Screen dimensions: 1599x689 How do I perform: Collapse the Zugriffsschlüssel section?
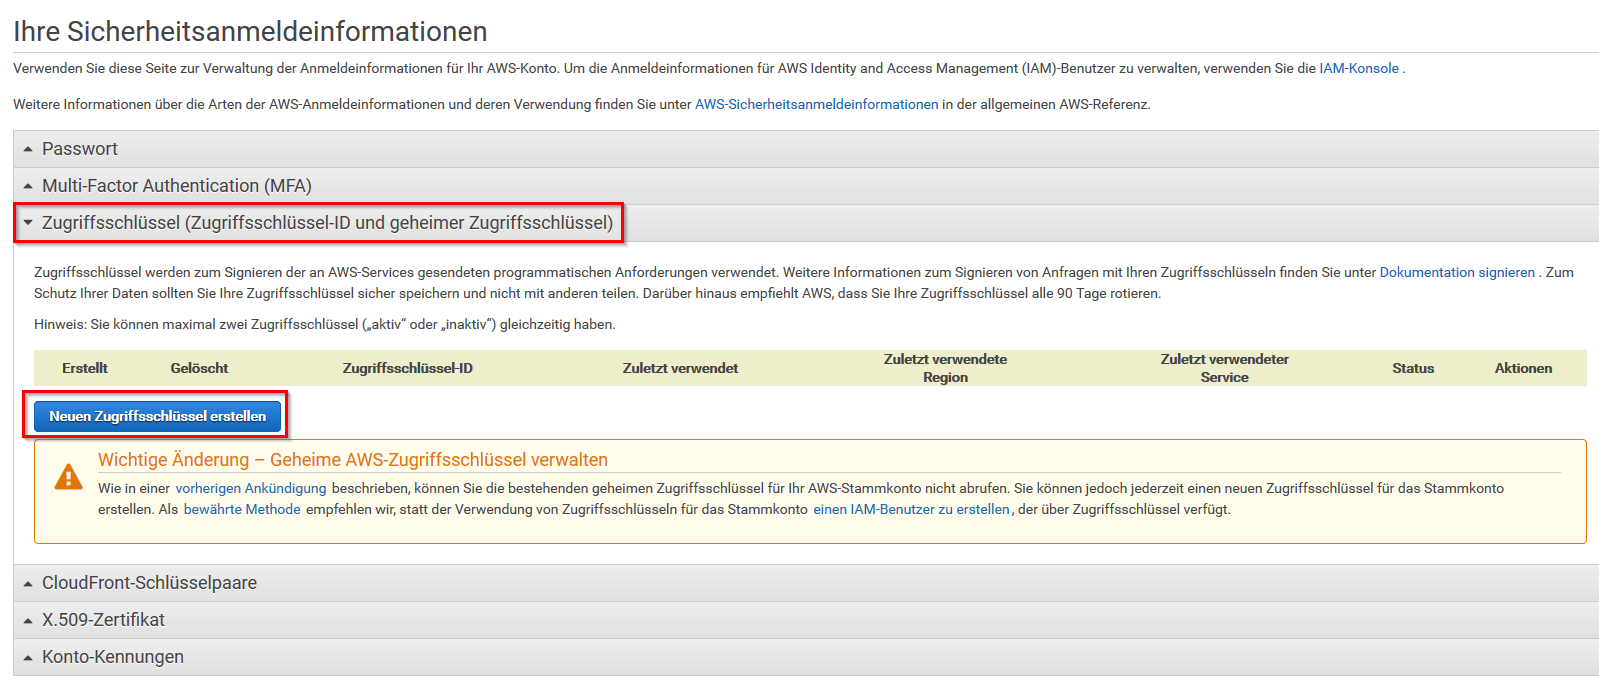[x=326, y=223]
